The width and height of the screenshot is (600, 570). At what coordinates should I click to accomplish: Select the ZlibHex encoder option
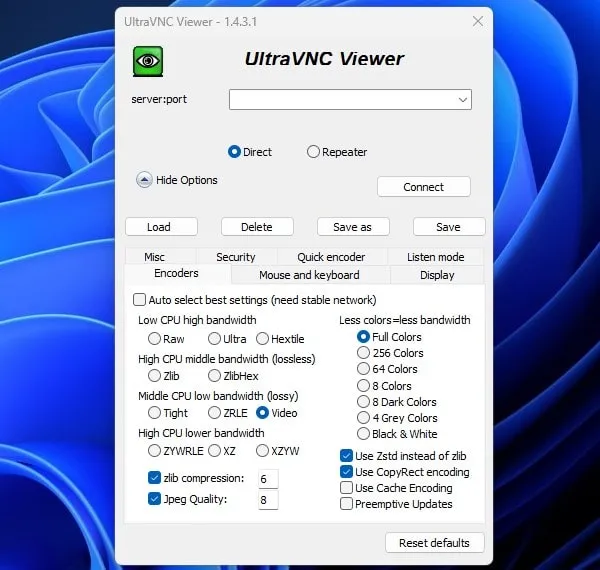[x=214, y=376]
